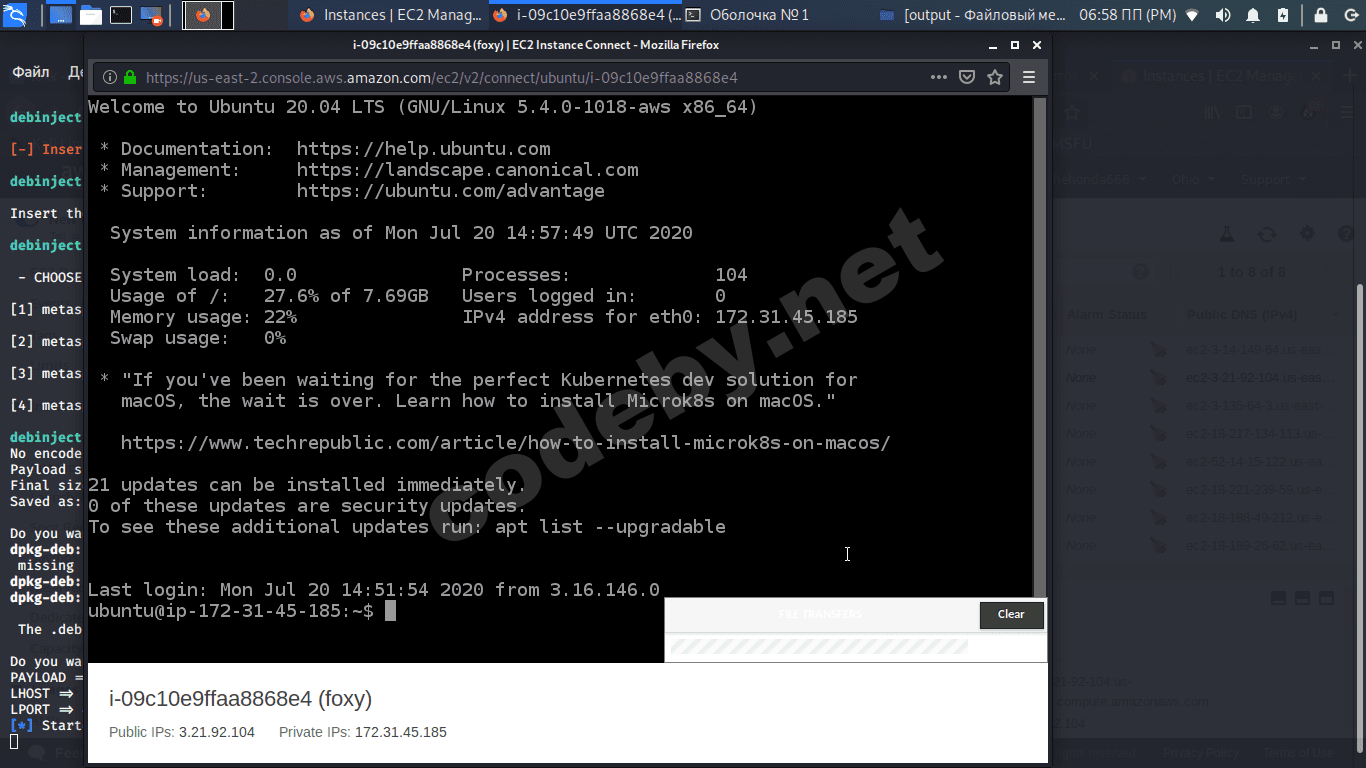Open the Firefox hamburger menu
Screen dimensions: 1366x768
pyautogui.click(x=1029, y=77)
